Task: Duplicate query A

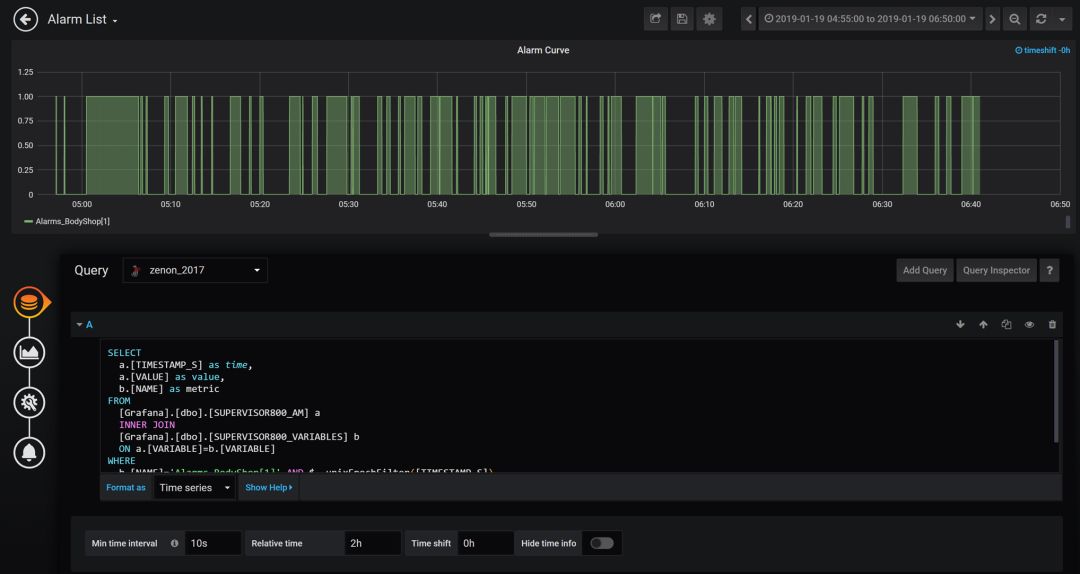Action: 1006,325
